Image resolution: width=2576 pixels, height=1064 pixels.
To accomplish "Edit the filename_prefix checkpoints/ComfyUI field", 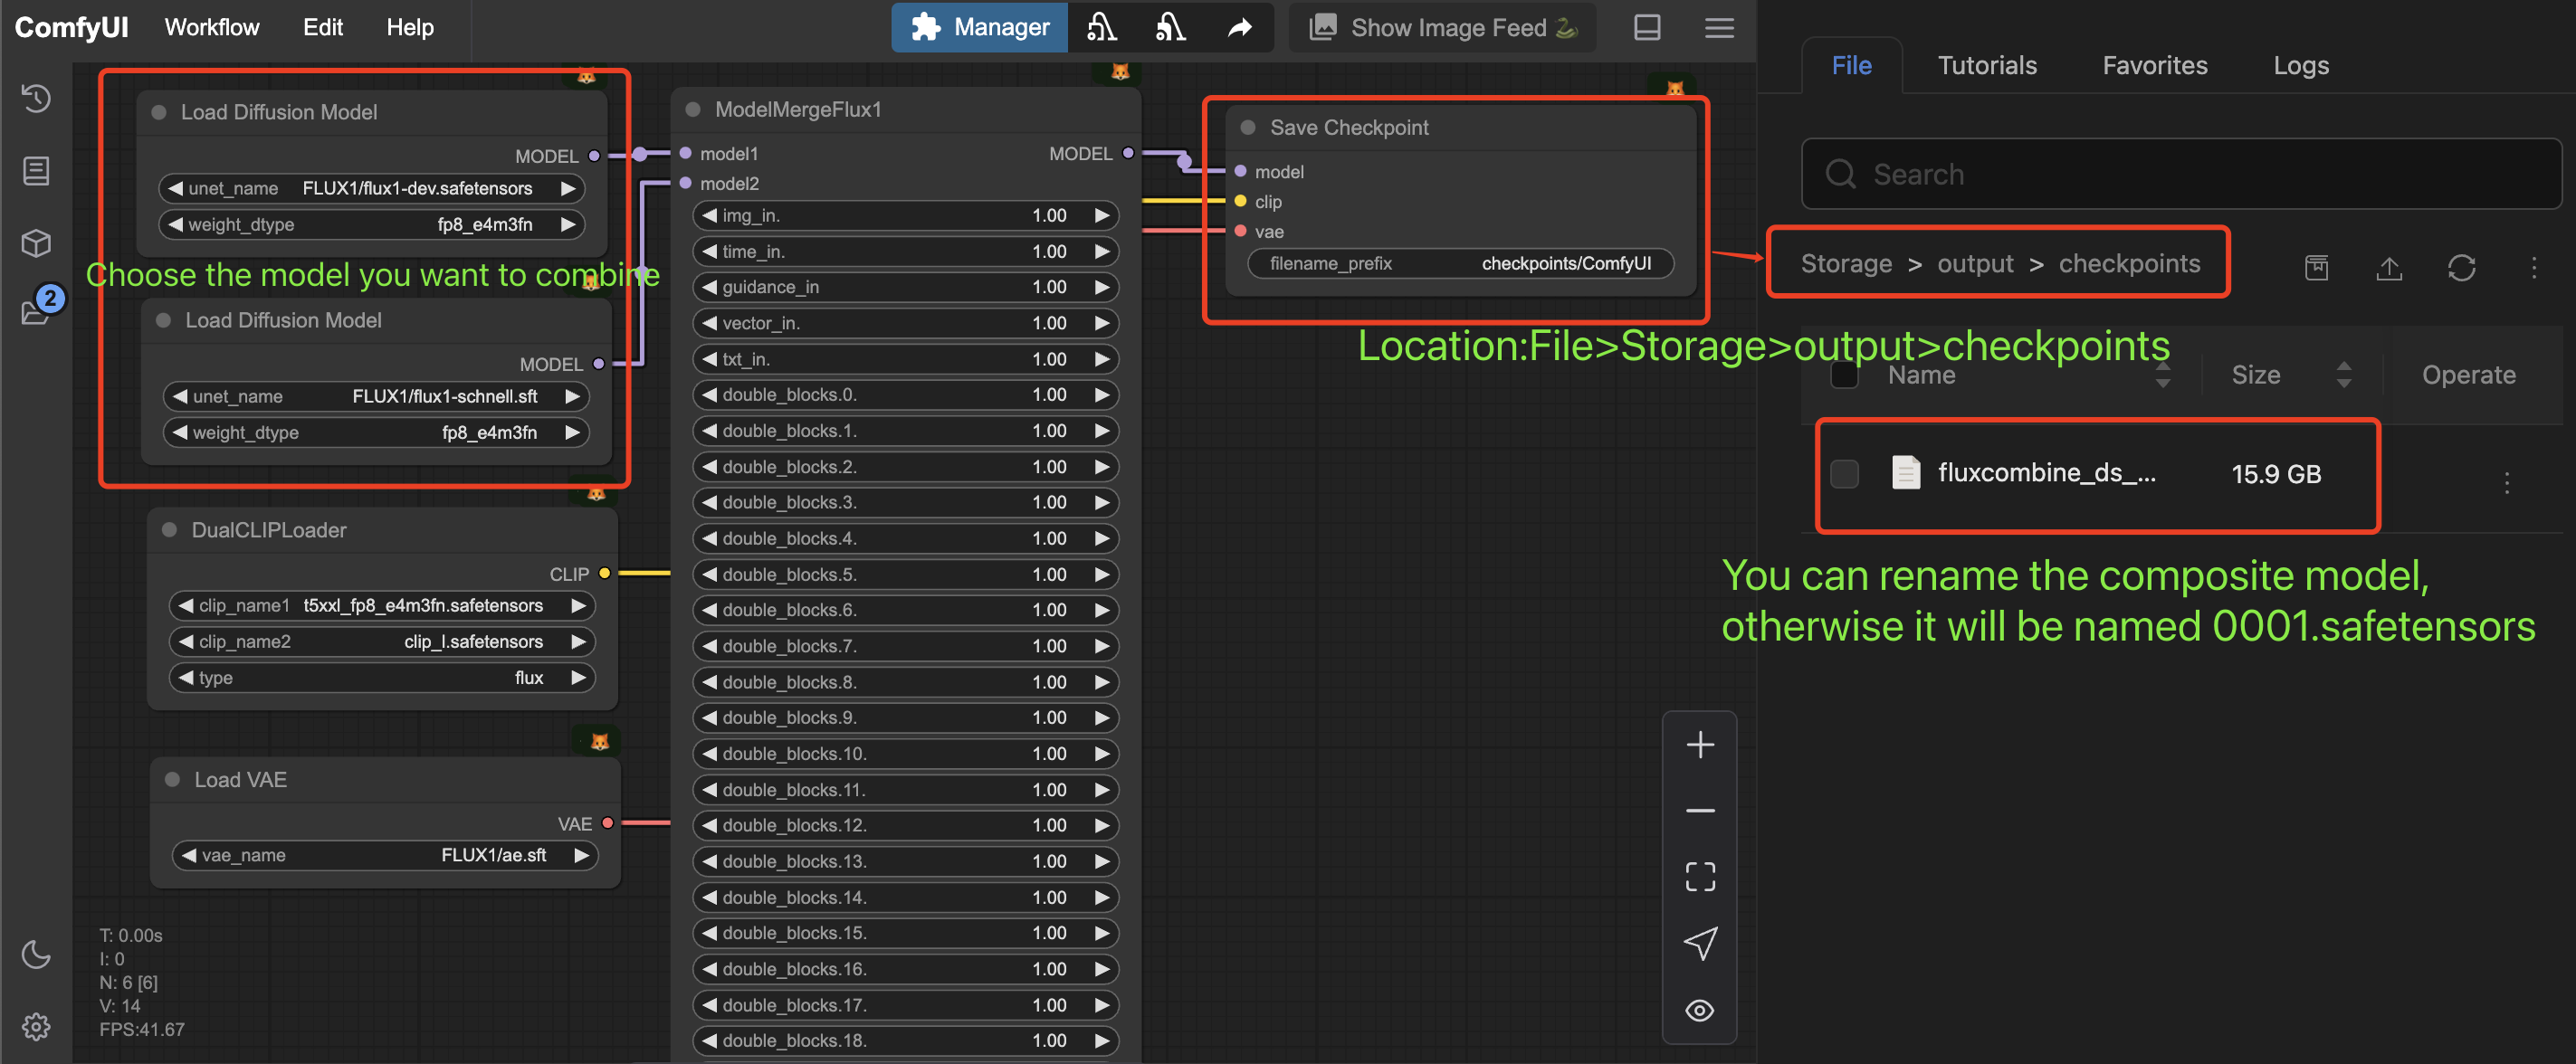I will click(x=1461, y=263).
